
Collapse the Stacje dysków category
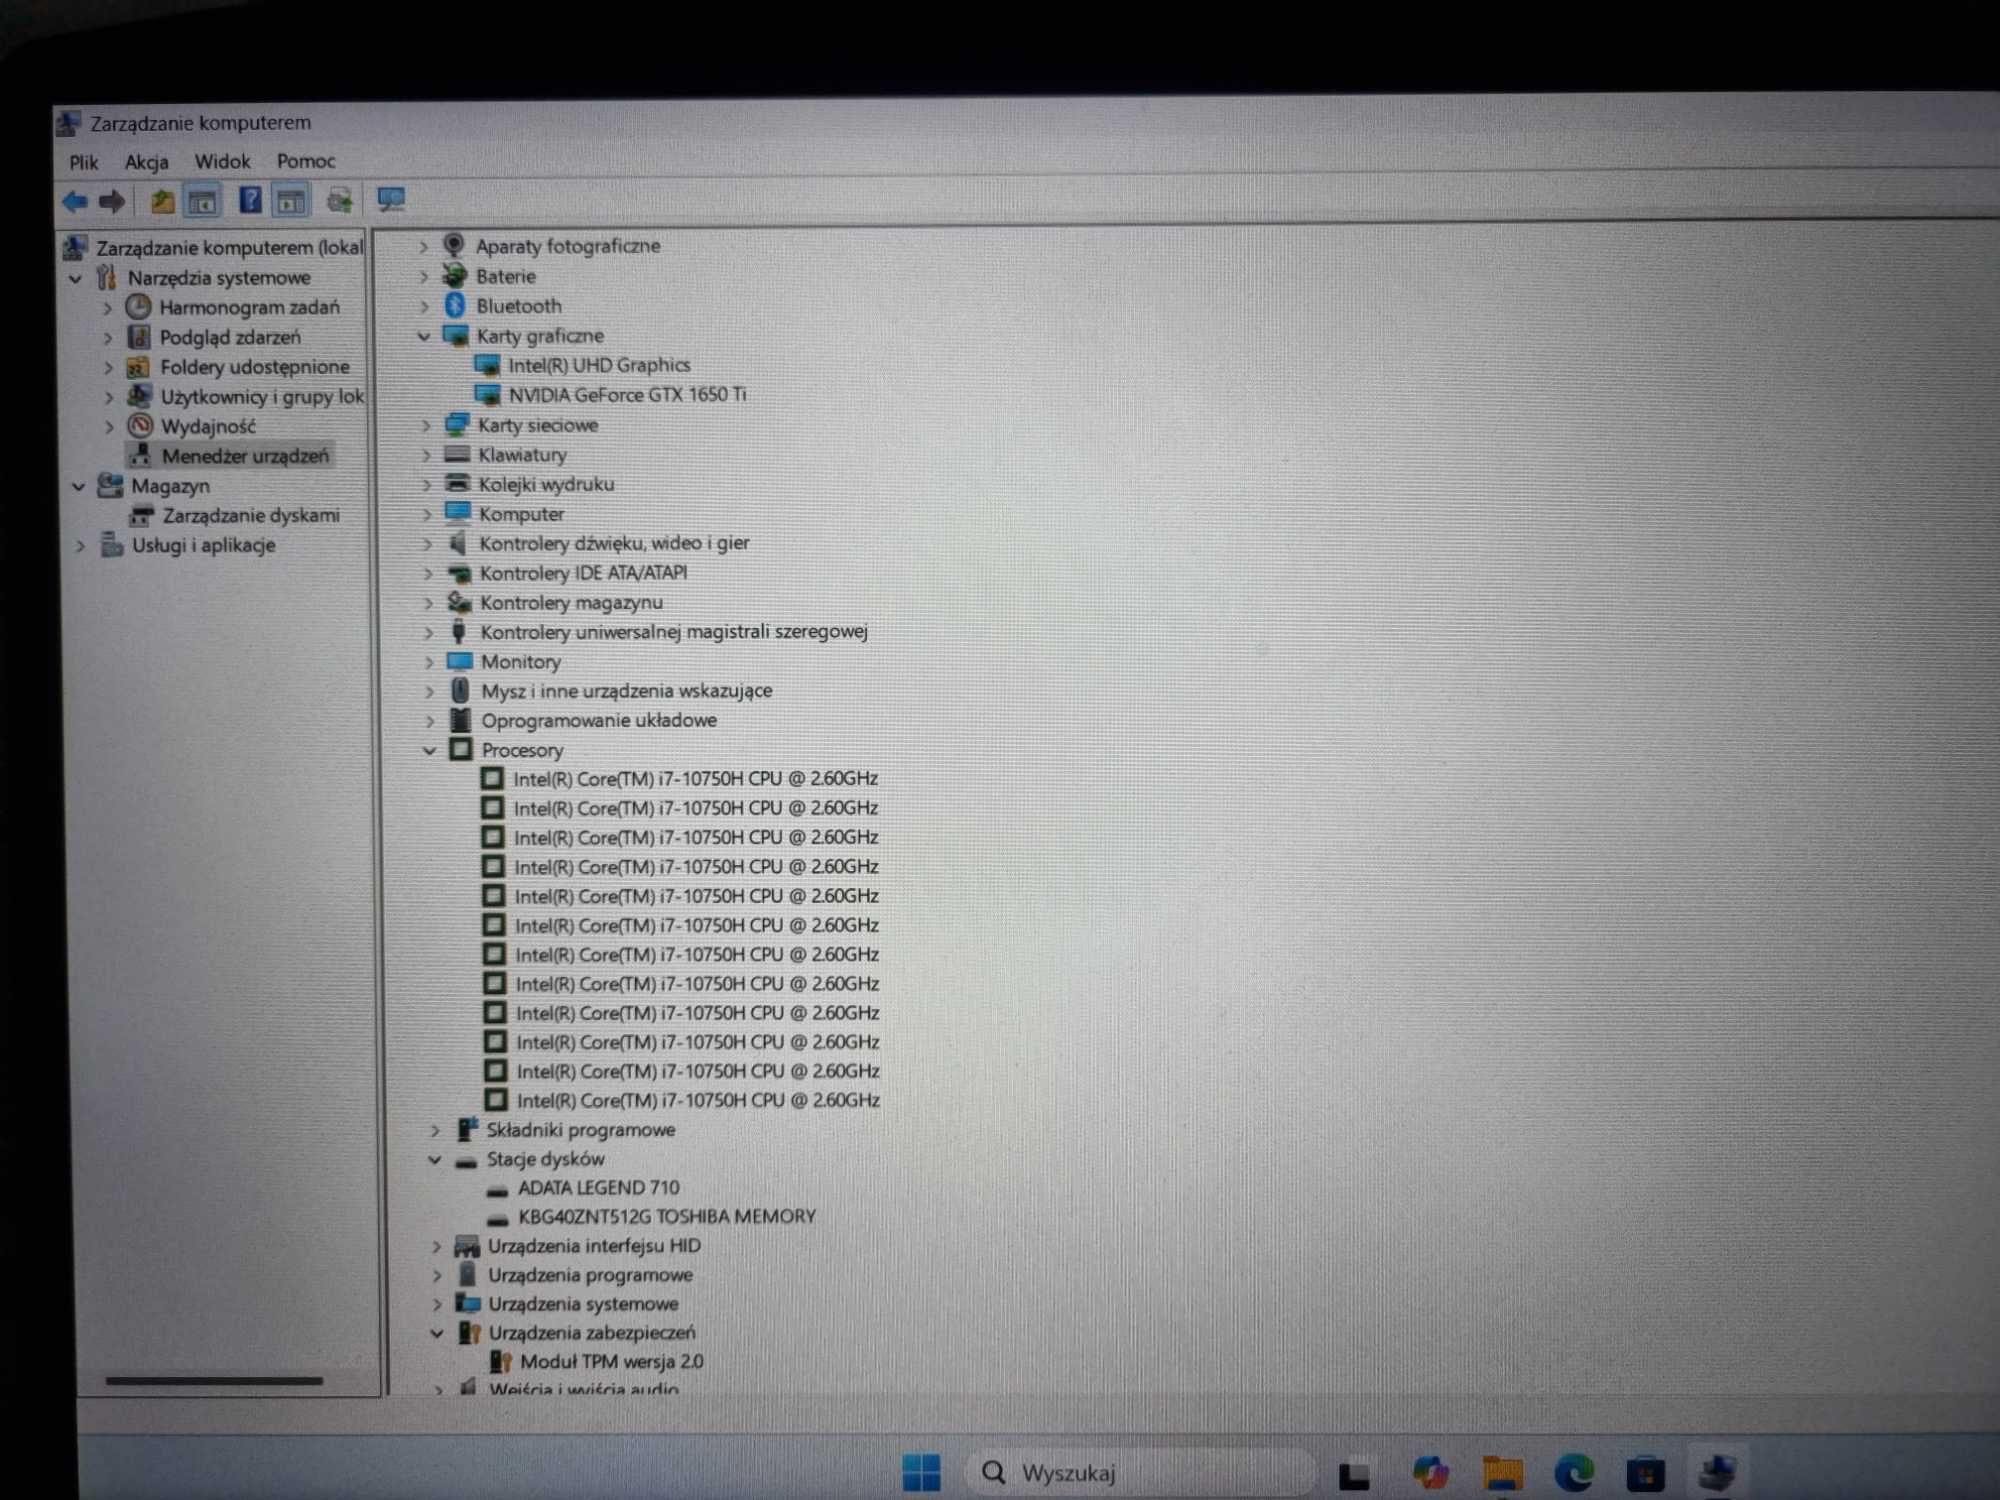[x=435, y=1160]
